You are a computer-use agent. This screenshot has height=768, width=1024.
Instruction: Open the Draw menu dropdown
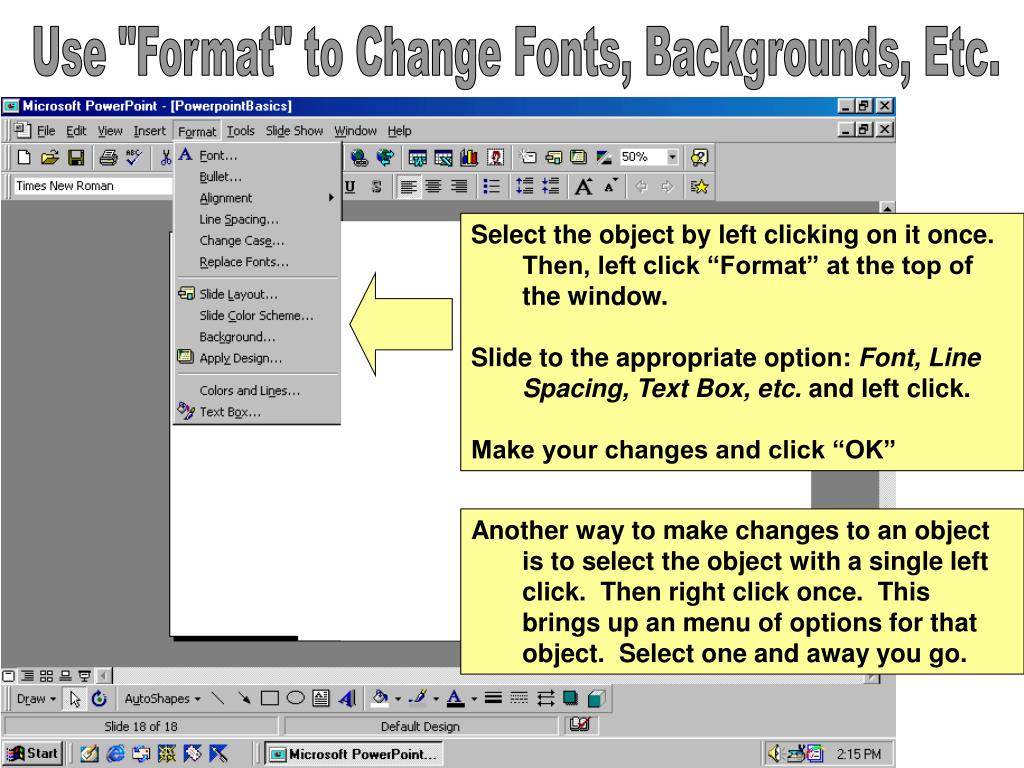36,699
